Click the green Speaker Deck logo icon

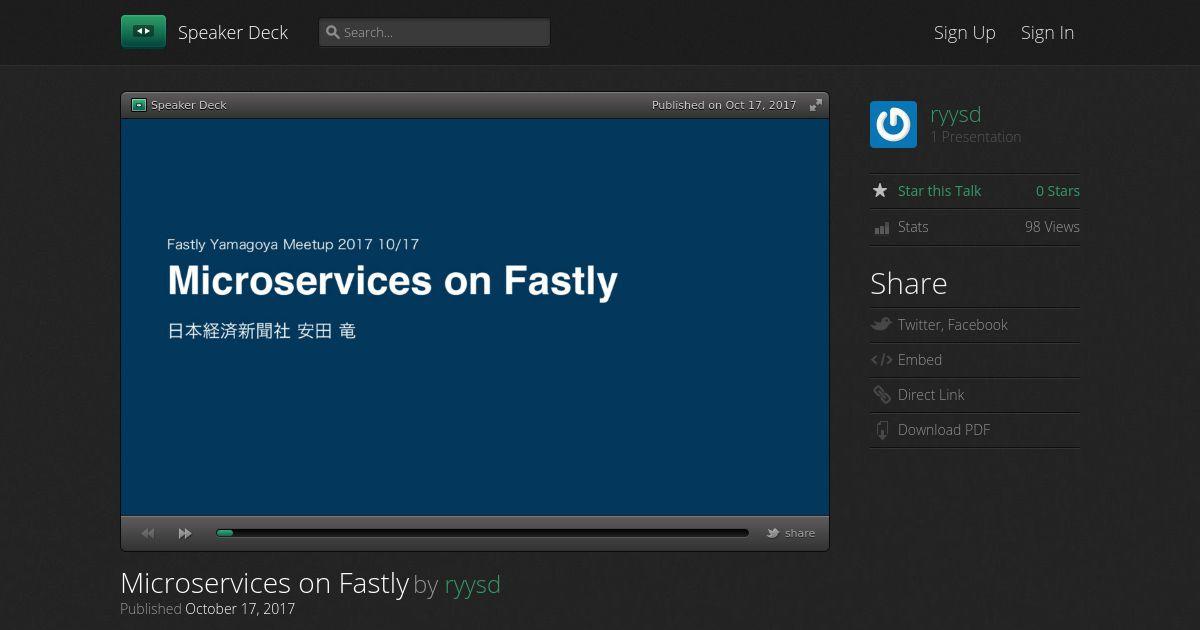coord(143,32)
